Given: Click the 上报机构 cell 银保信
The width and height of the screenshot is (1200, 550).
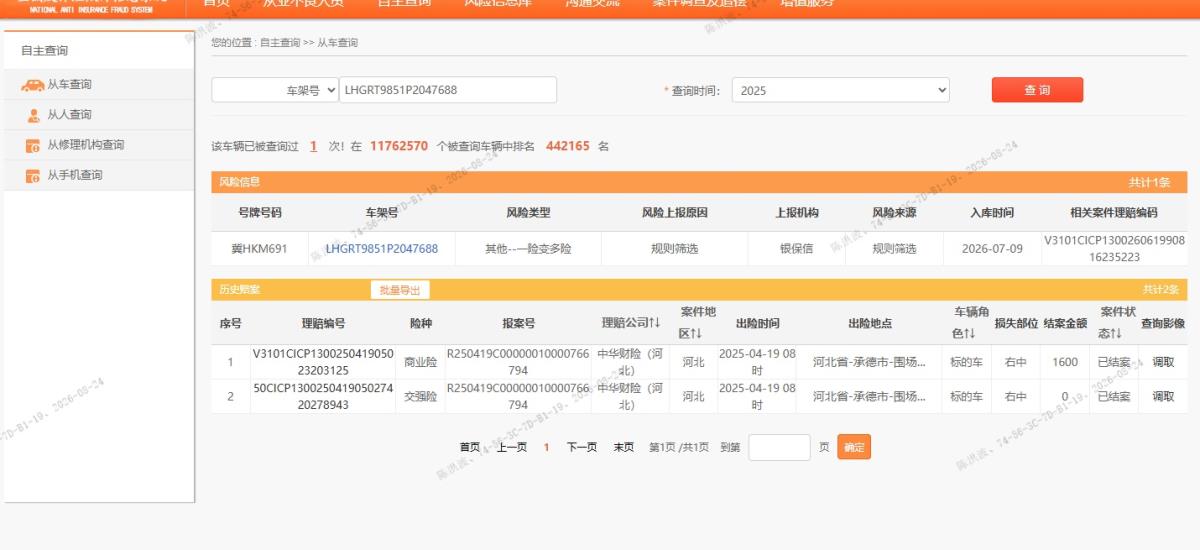Looking at the screenshot, I should point(797,249).
